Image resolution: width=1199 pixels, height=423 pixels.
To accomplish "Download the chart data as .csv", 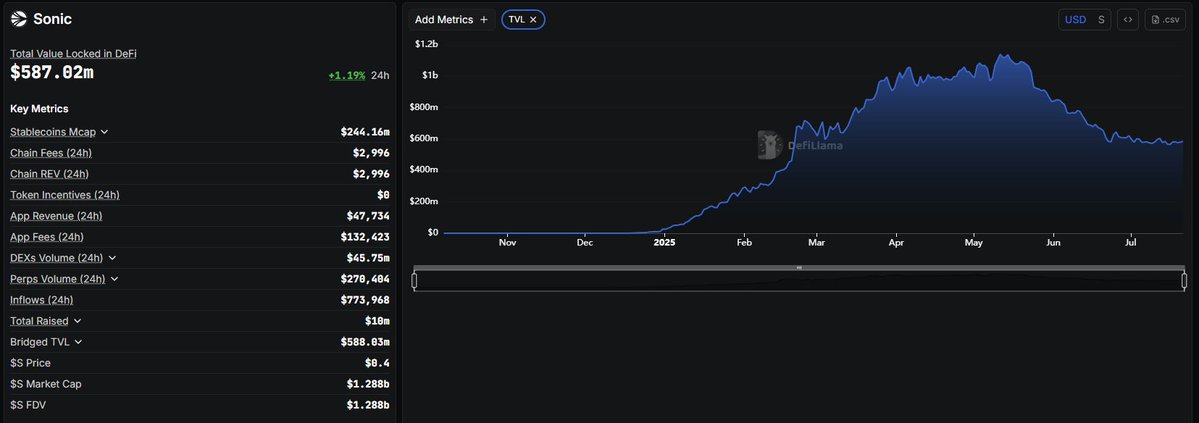I will [x=1165, y=20].
